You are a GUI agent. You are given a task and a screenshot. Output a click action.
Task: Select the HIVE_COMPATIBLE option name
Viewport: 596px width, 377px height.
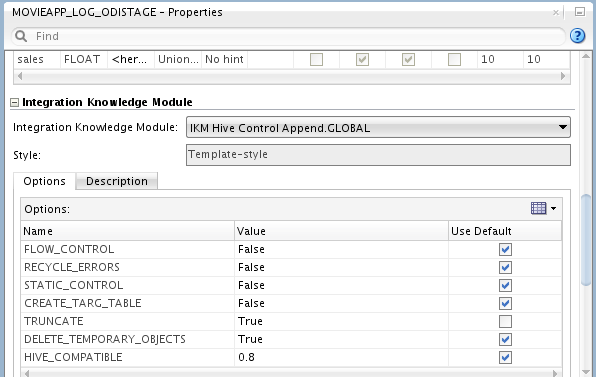click(x=73, y=357)
